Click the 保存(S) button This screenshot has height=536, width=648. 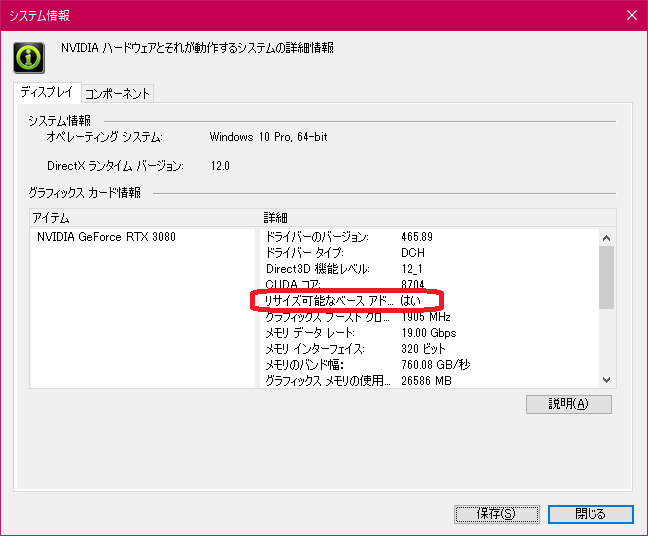497,514
